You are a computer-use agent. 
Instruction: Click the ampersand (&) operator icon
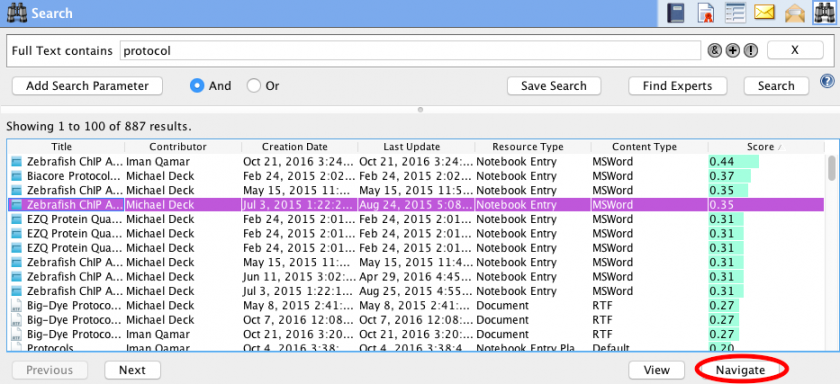[x=715, y=50]
